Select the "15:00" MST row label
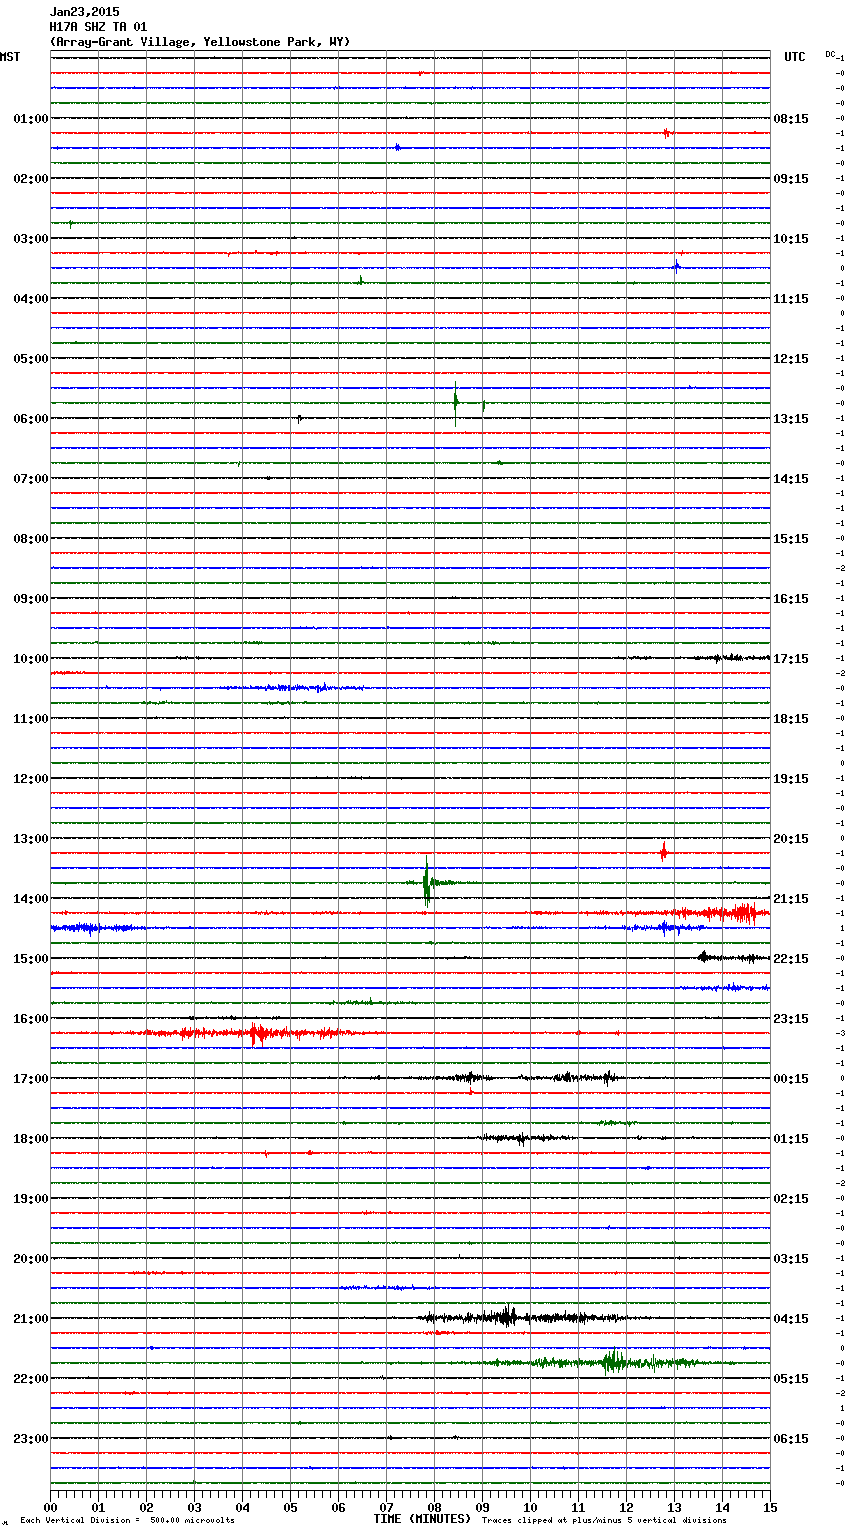 [x=31, y=959]
